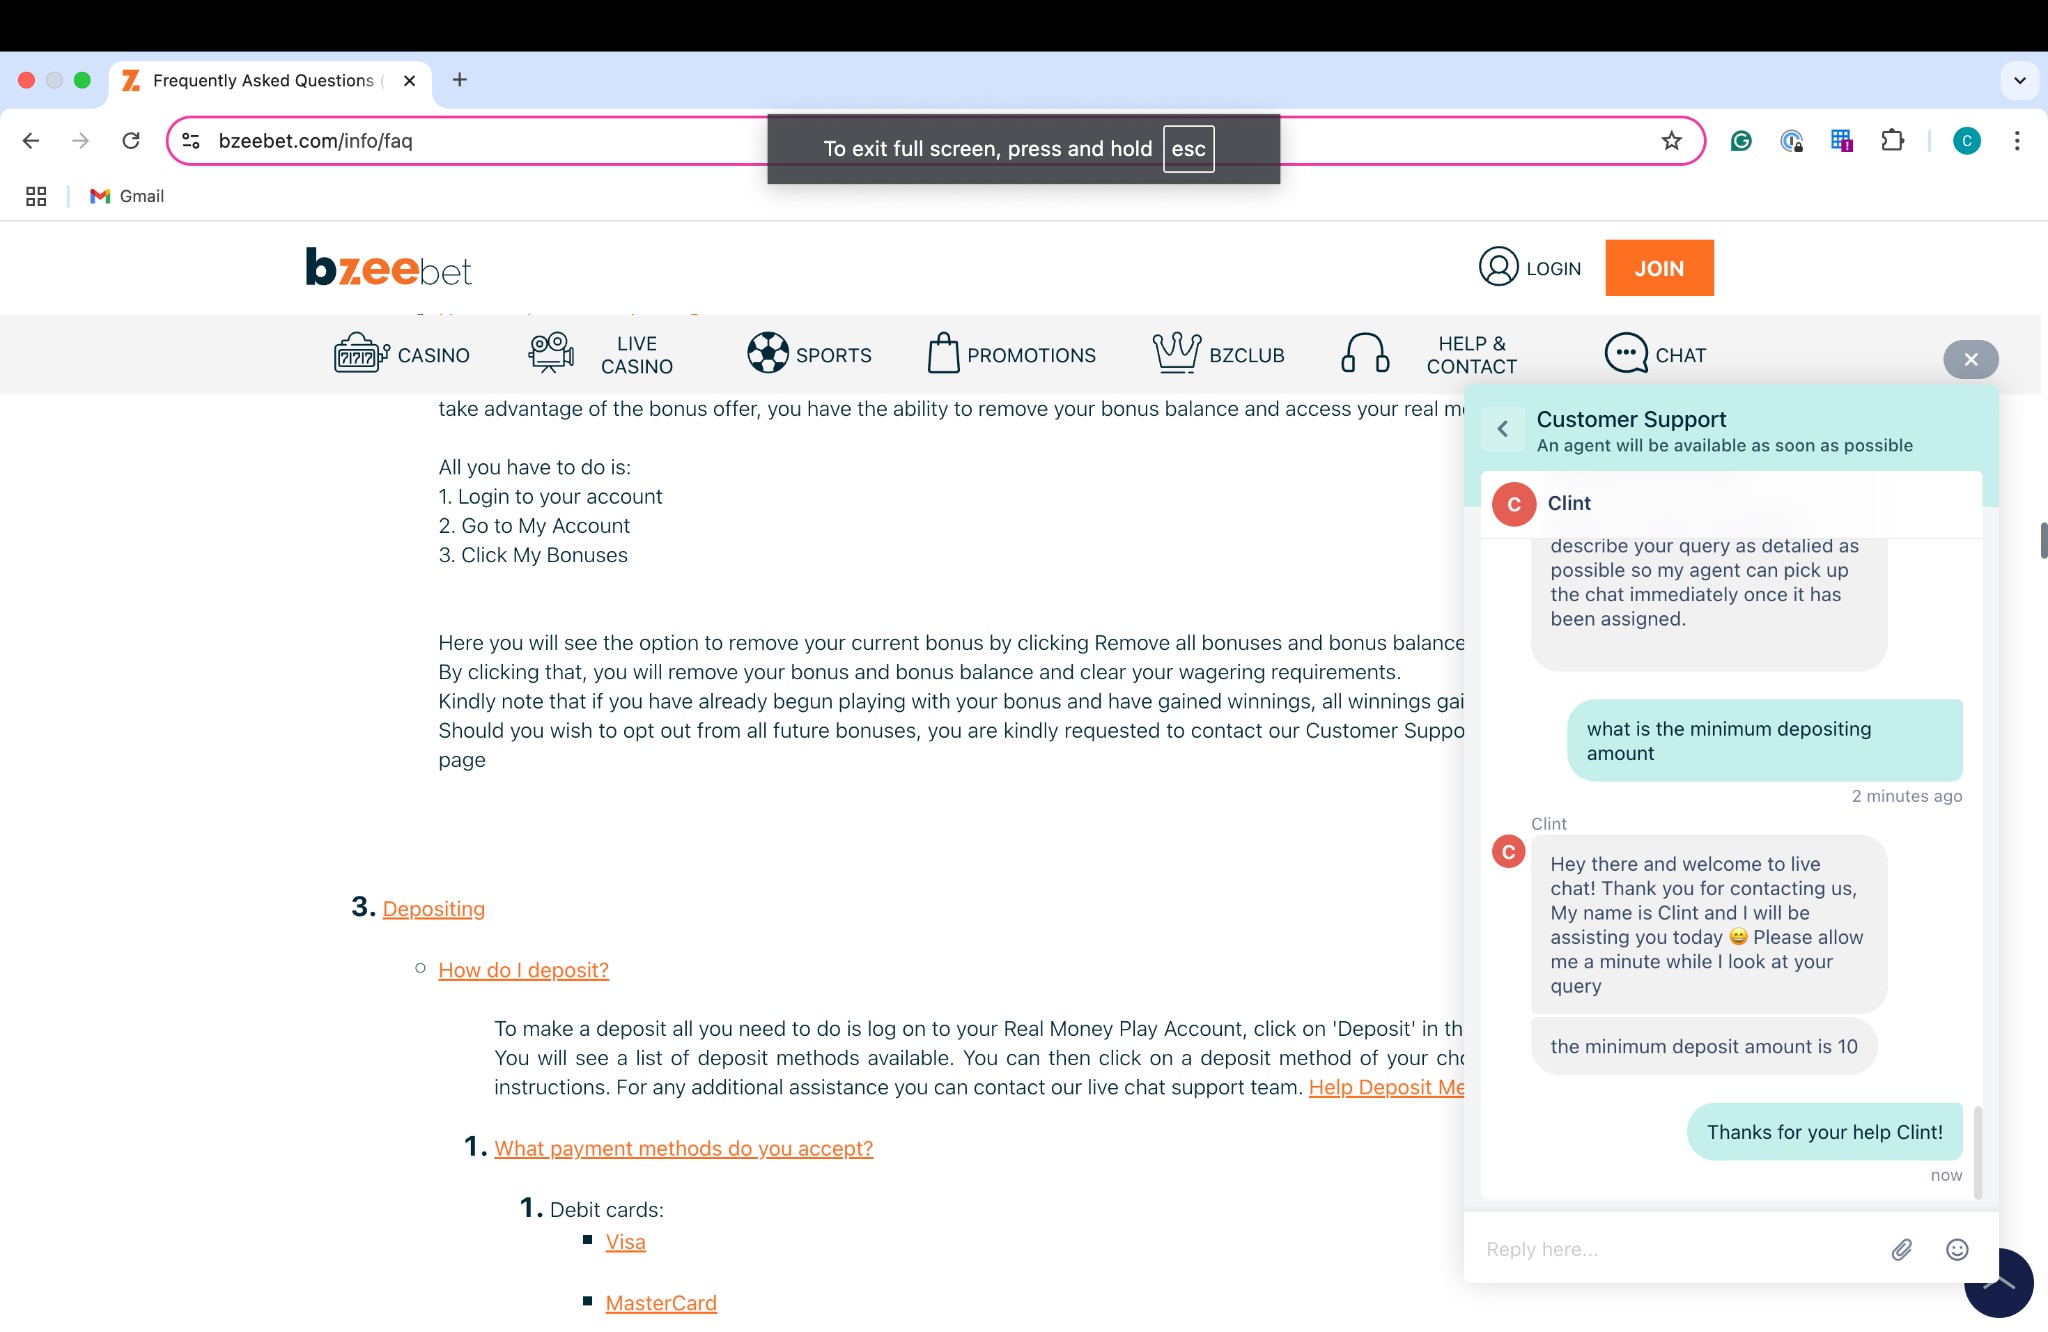Click the LOGIN text link

coord(1553,269)
